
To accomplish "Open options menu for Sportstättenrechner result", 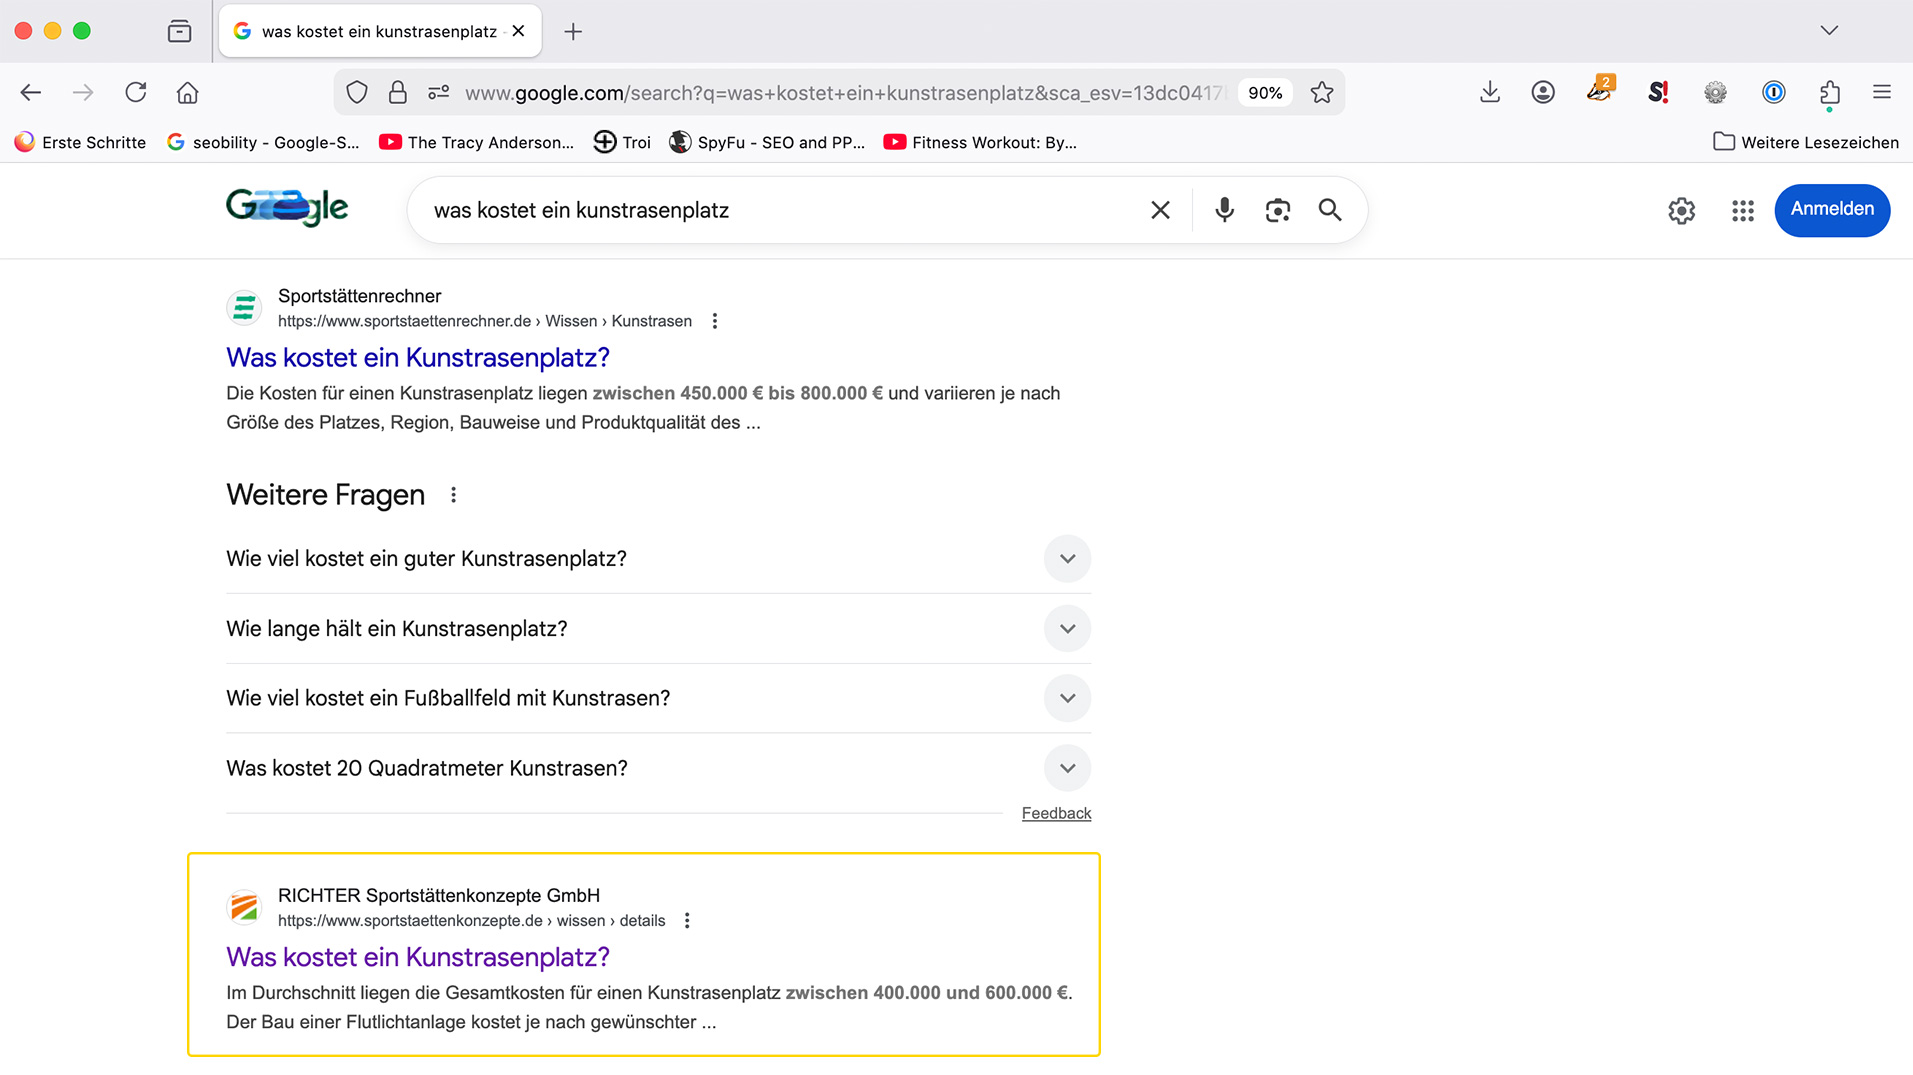I will click(714, 321).
